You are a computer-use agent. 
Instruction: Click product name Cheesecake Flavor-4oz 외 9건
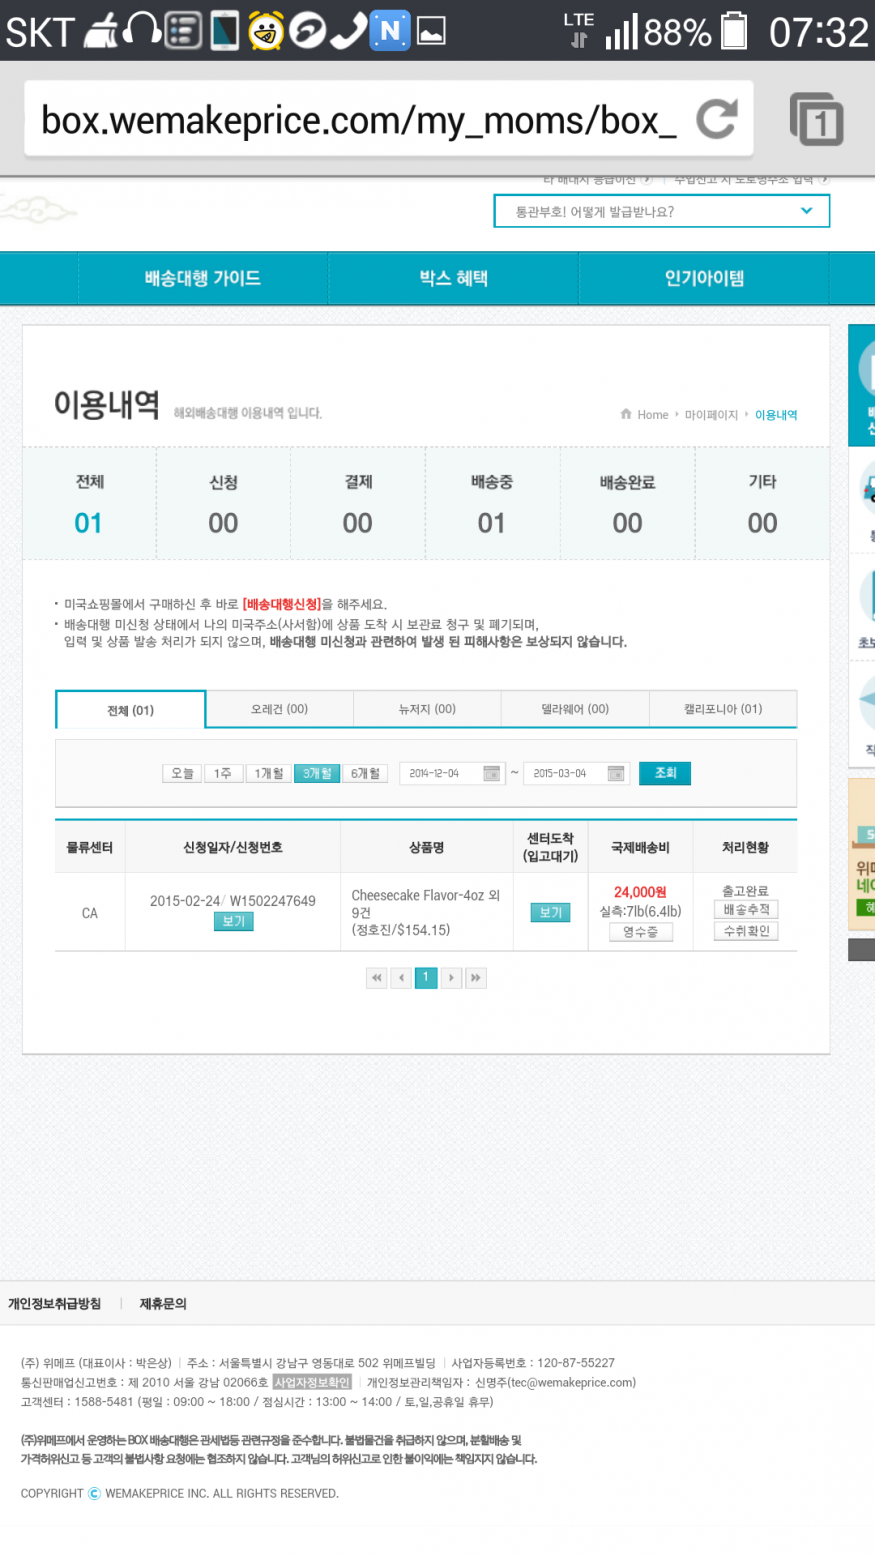pos(425,904)
